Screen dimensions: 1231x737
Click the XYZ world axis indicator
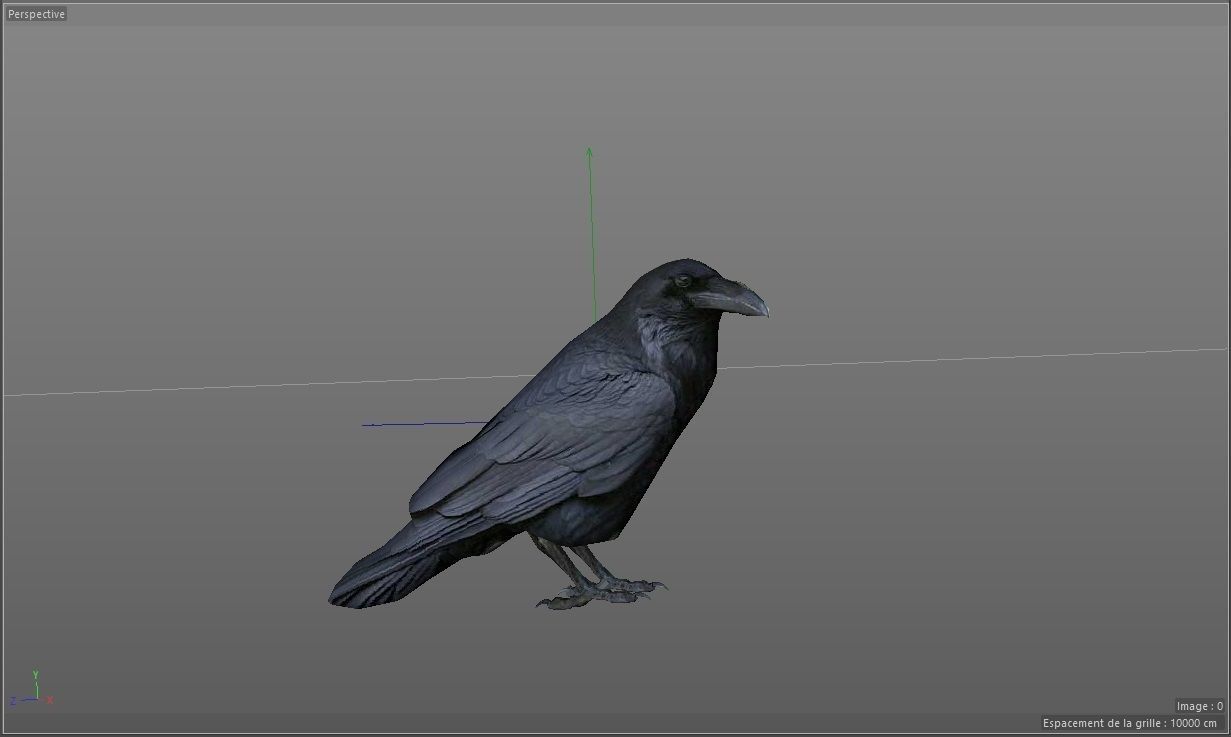32,689
